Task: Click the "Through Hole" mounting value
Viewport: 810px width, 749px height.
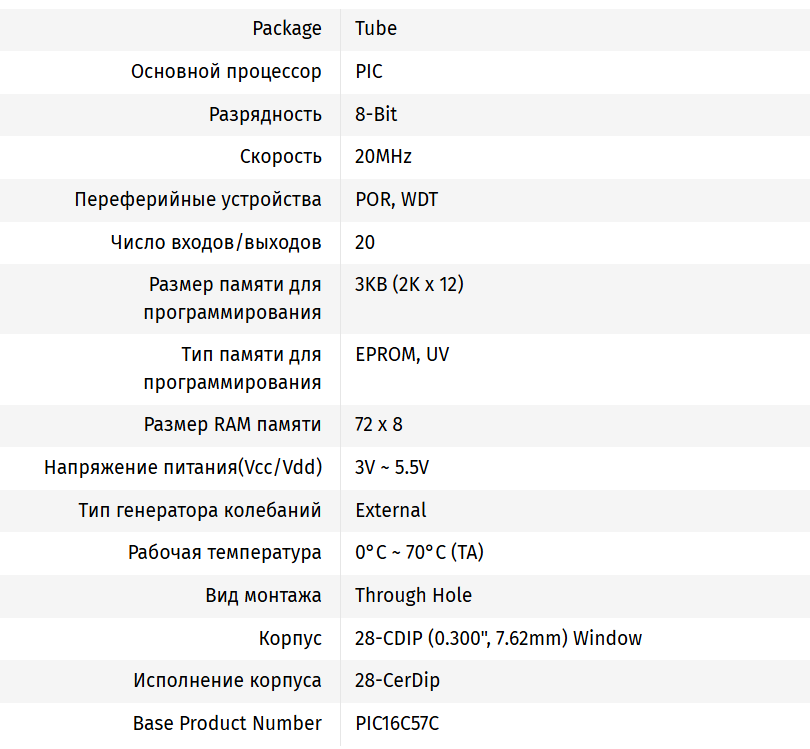Action: point(413,596)
